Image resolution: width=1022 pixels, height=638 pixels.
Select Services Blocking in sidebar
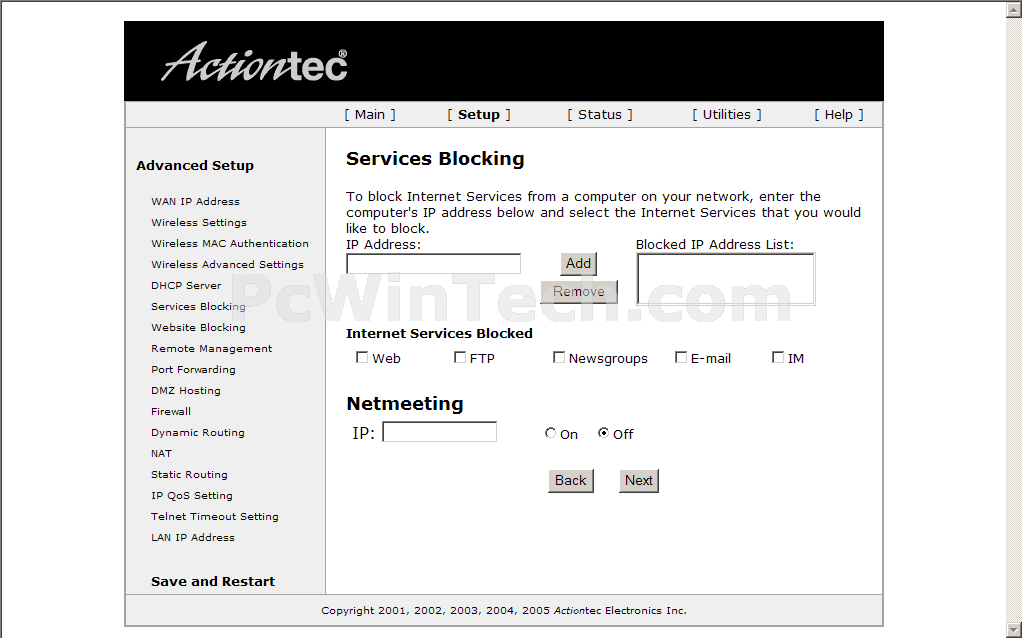[198, 306]
